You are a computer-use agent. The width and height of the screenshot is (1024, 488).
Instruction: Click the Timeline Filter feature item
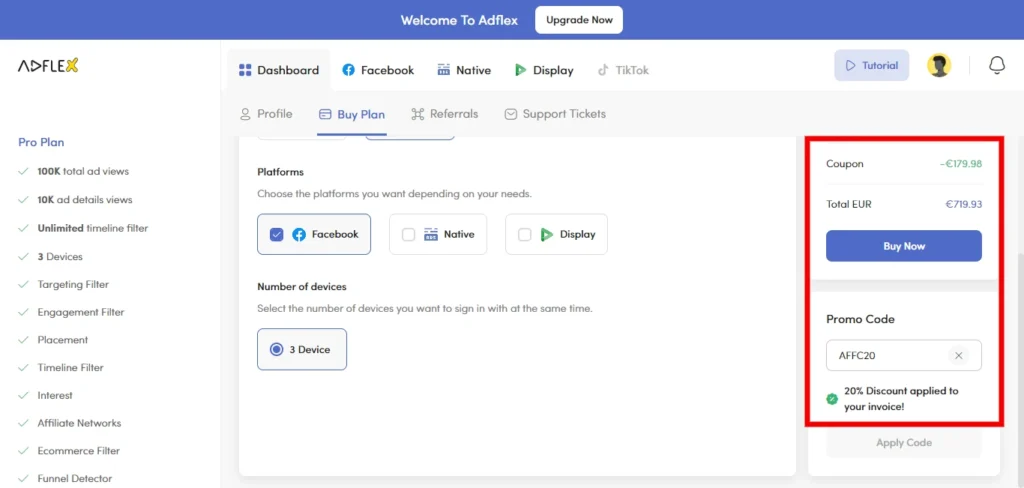71,368
